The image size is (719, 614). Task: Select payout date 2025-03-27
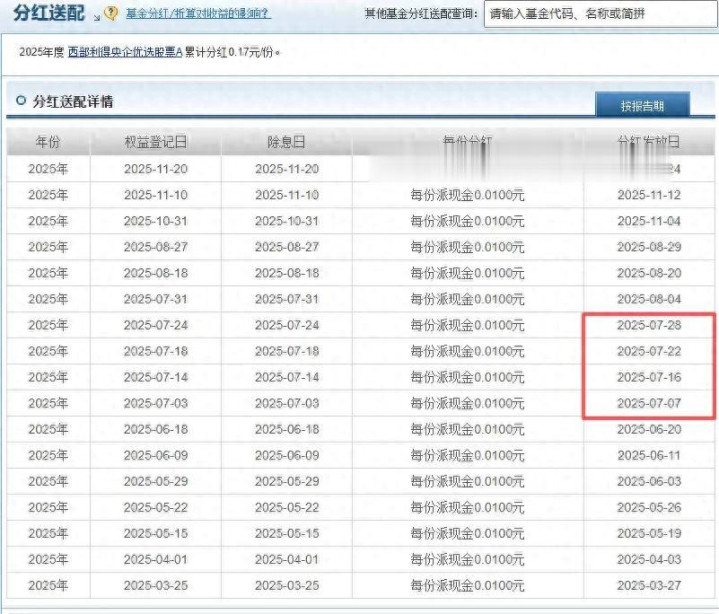tap(649, 586)
